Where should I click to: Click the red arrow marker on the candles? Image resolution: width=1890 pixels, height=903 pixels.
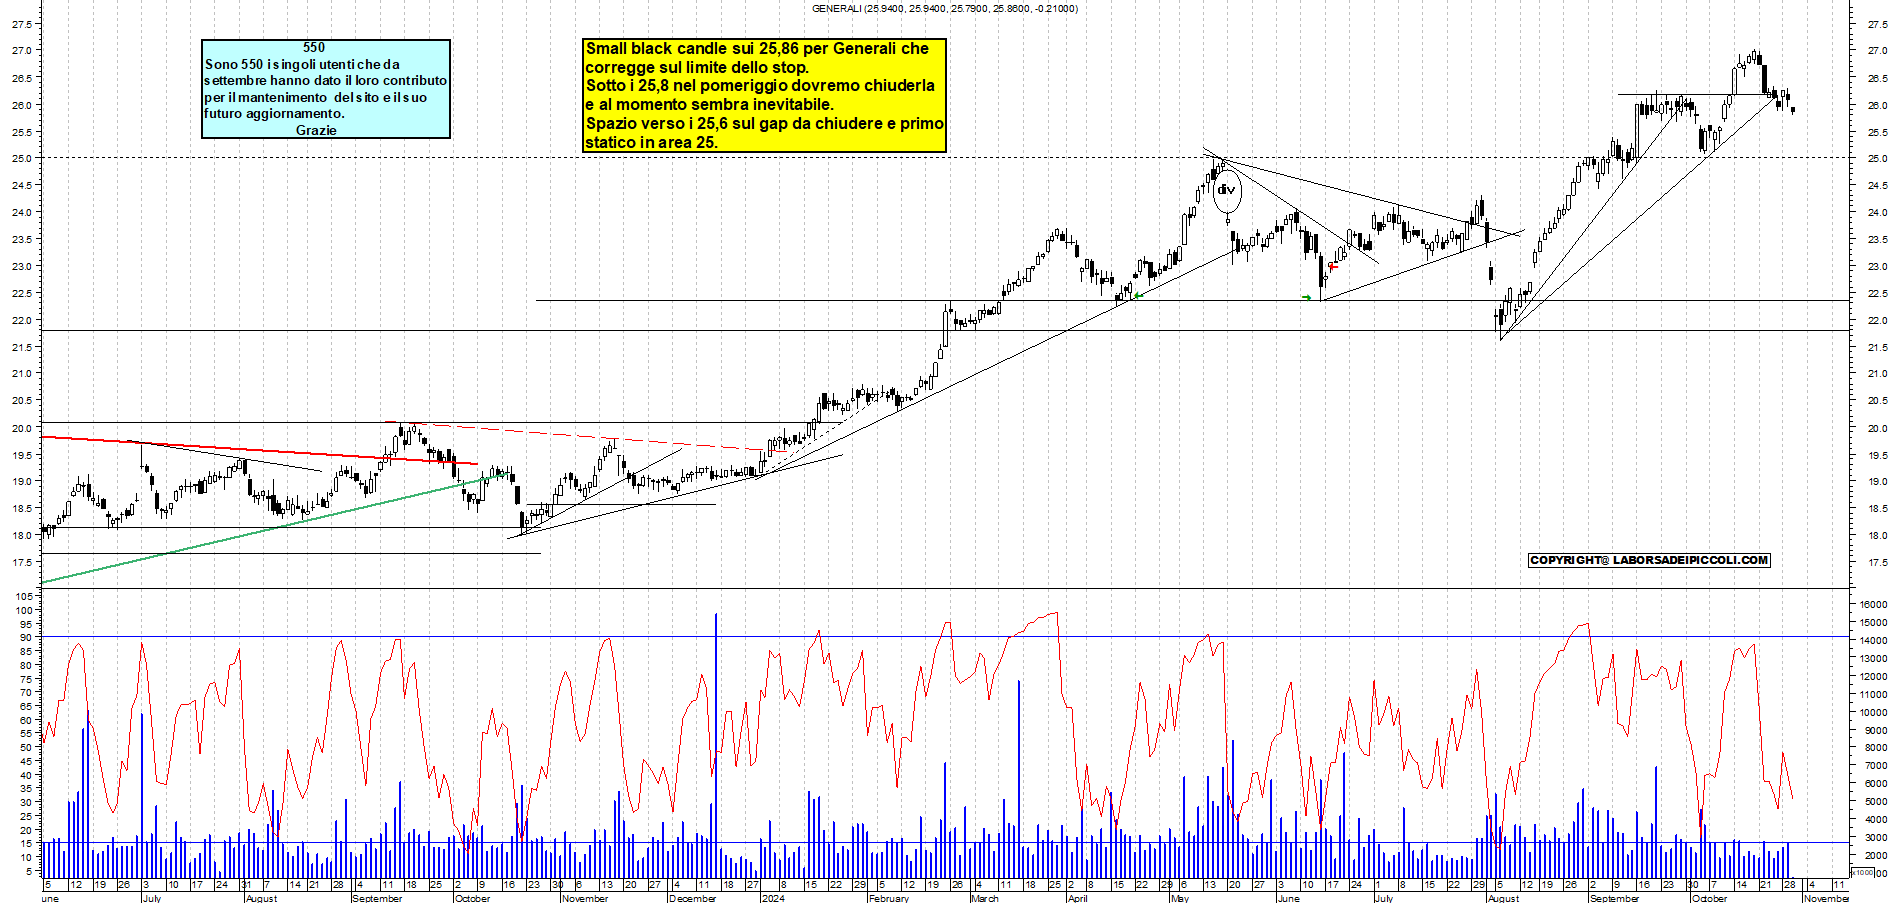[1332, 267]
